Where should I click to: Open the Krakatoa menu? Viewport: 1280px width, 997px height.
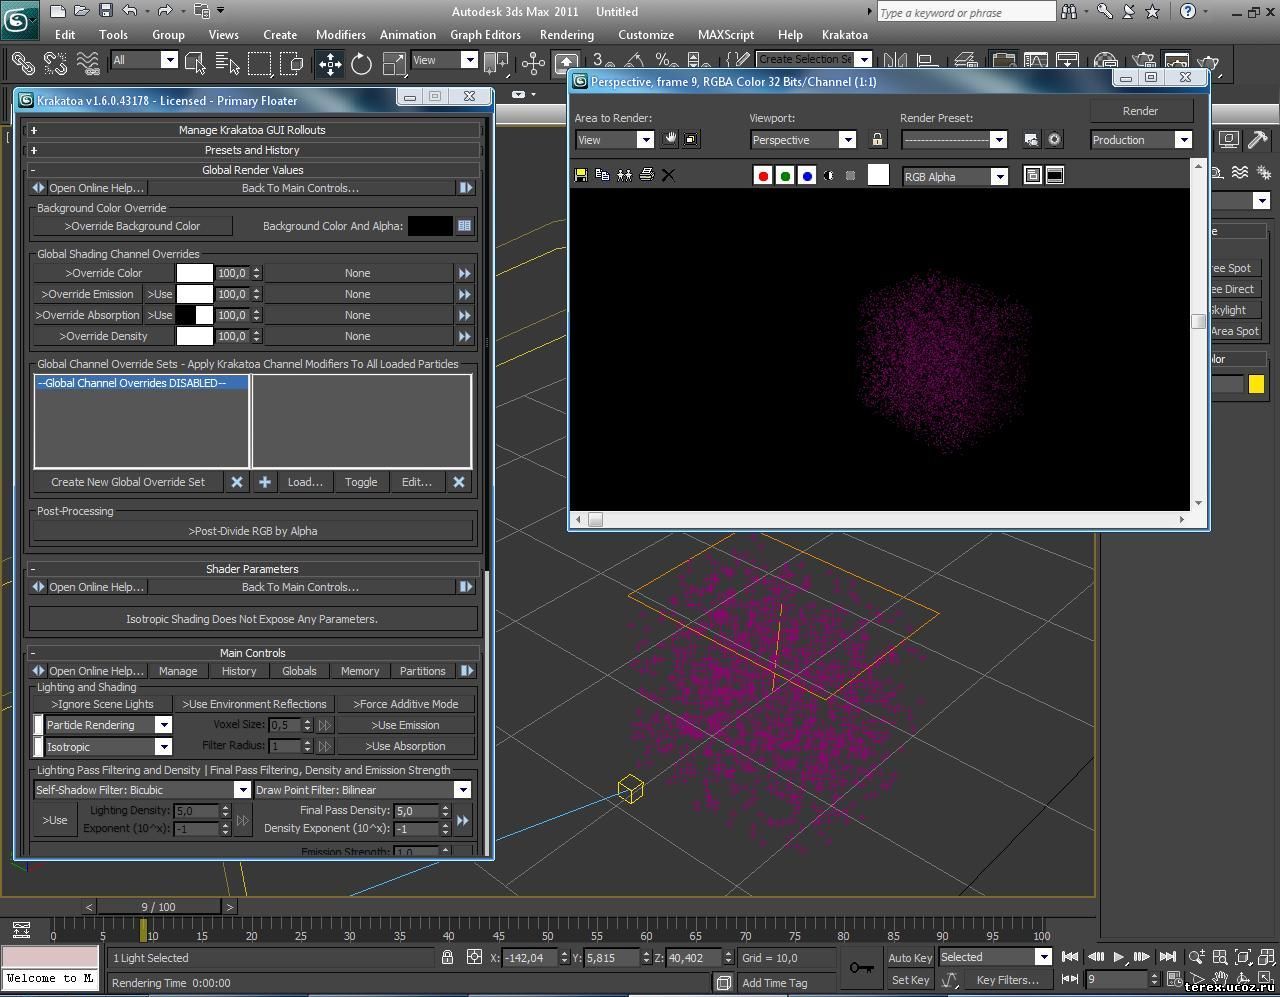(x=844, y=34)
